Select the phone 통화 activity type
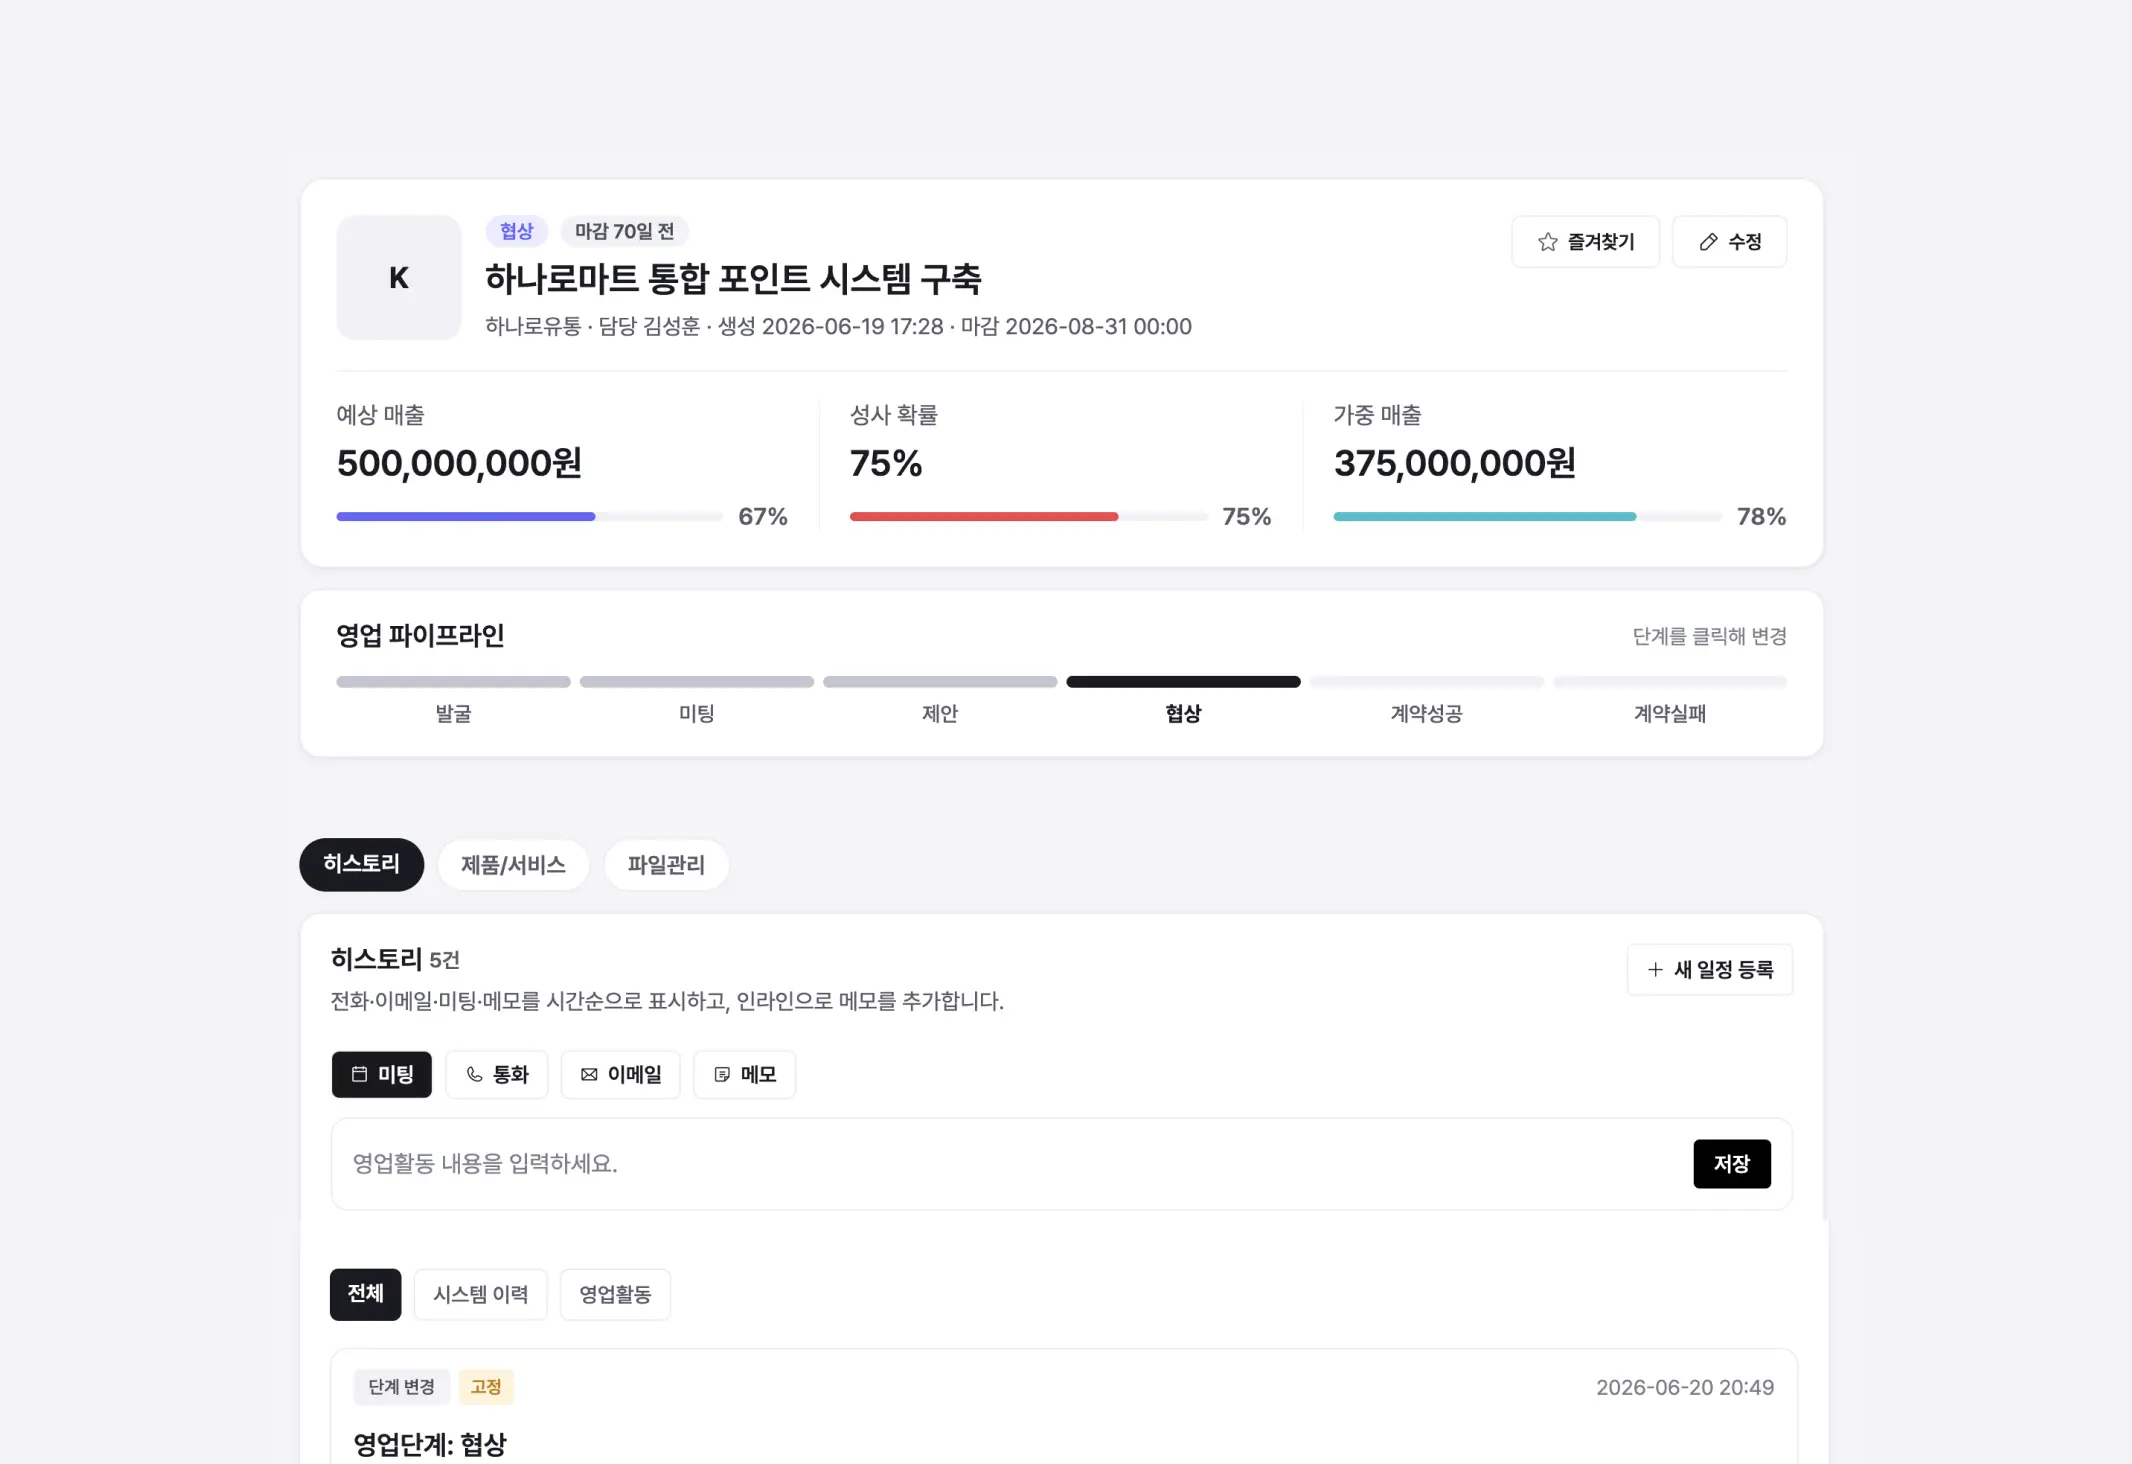The image size is (2132, 1464). pyautogui.click(x=497, y=1074)
